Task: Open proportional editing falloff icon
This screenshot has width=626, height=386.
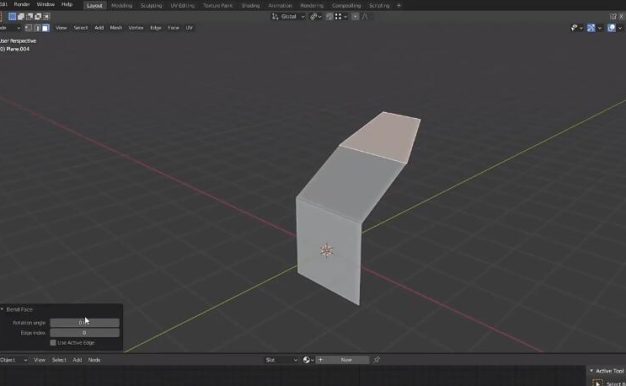Action: [365, 16]
